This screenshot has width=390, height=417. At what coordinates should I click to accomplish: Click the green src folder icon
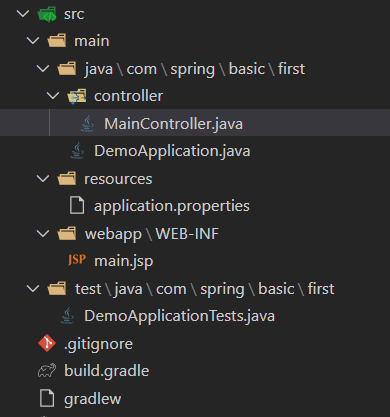tap(47, 14)
